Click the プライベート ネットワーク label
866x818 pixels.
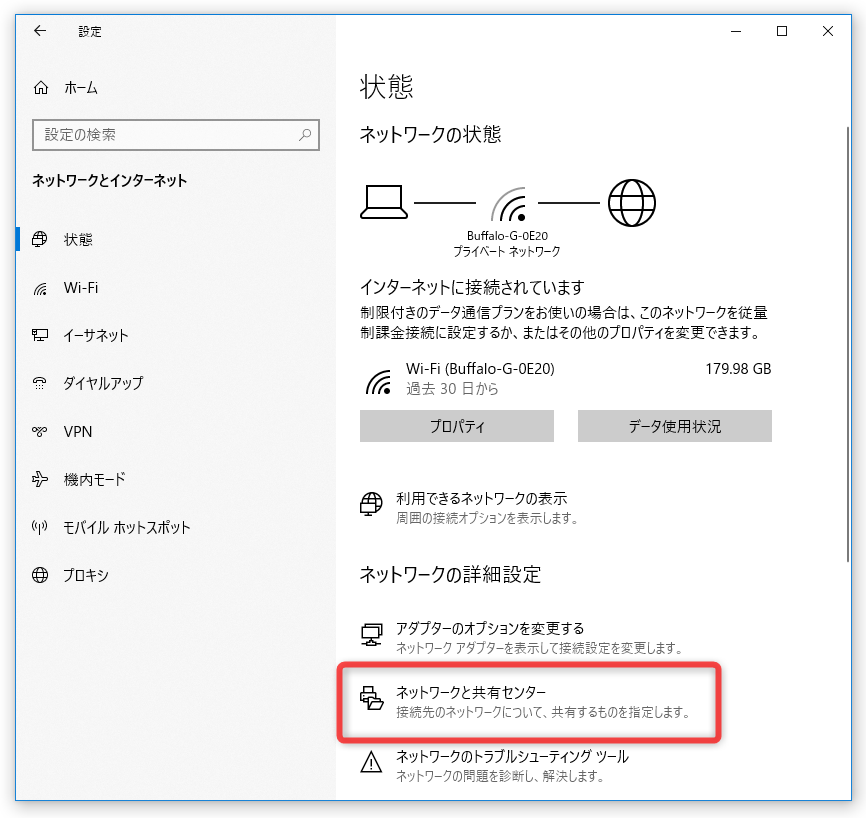click(x=507, y=252)
